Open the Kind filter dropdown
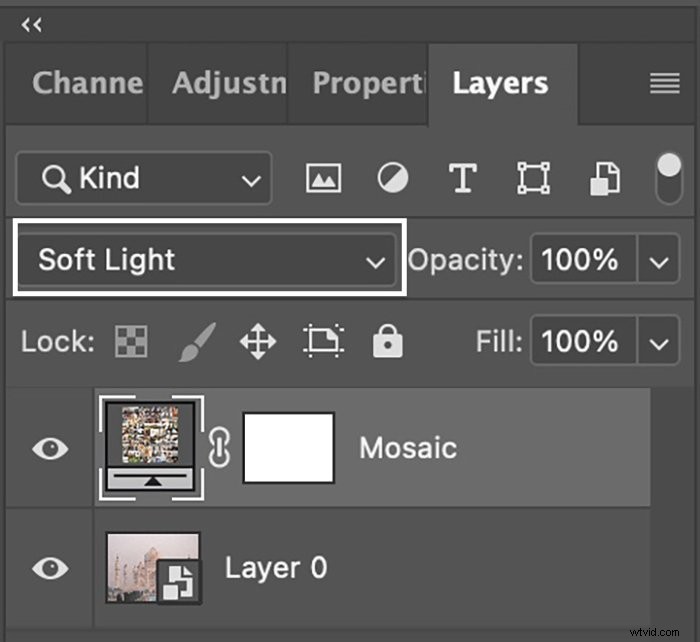Image resolution: width=700 pixels, height=642 pixels. click(x=144, y=178)
